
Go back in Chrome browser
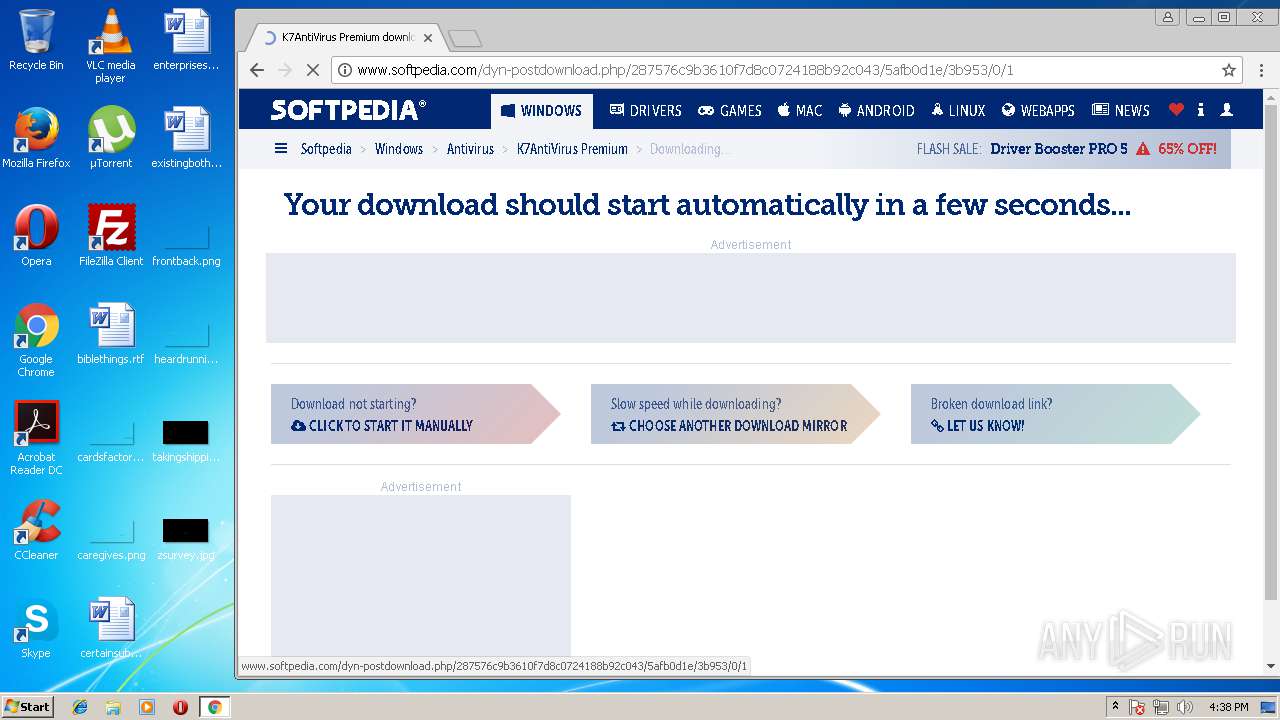257,70
